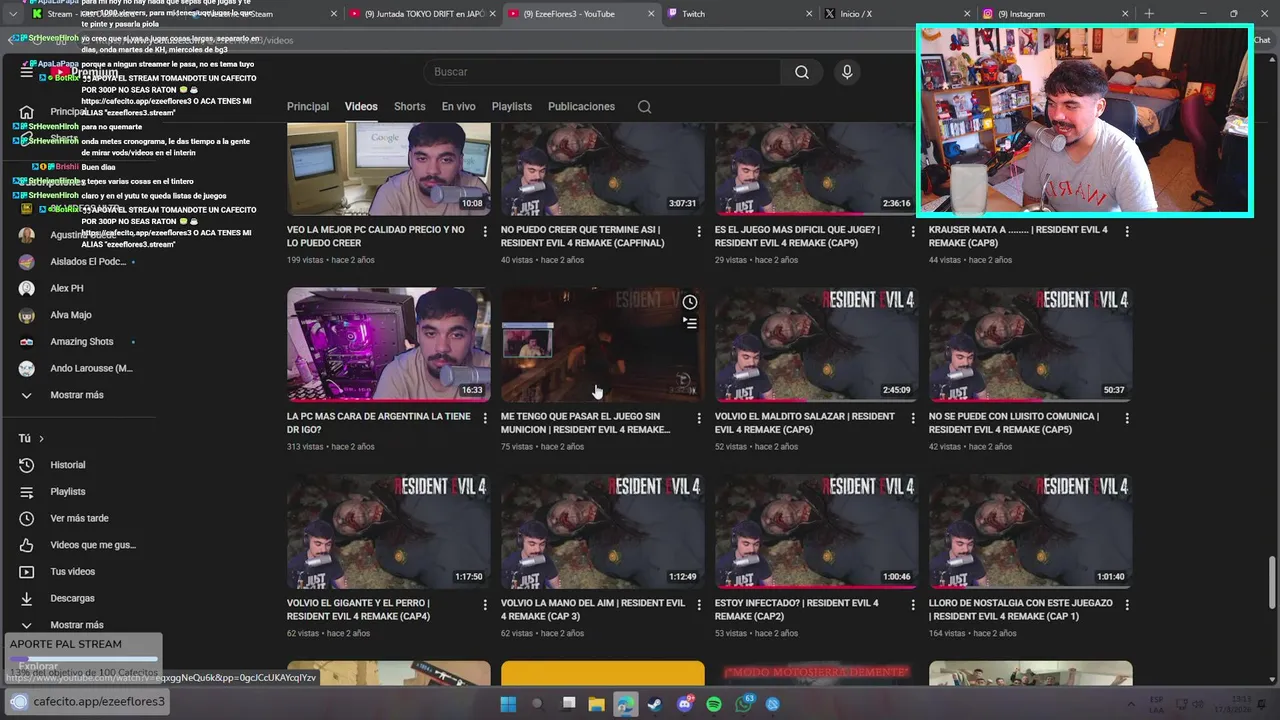Open Ver más tarde in sidebar
The image size is (1280, 720).
78,518
